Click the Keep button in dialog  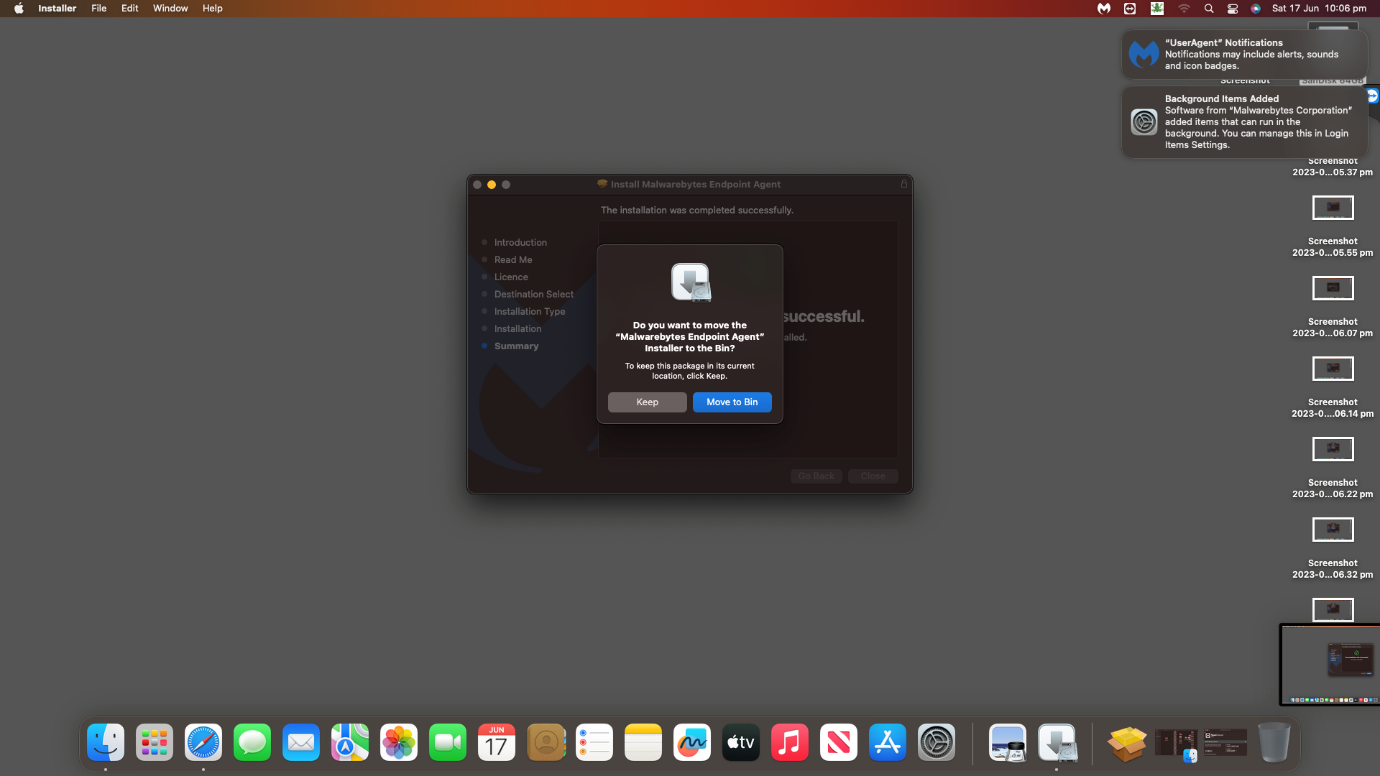click(647, 402)
